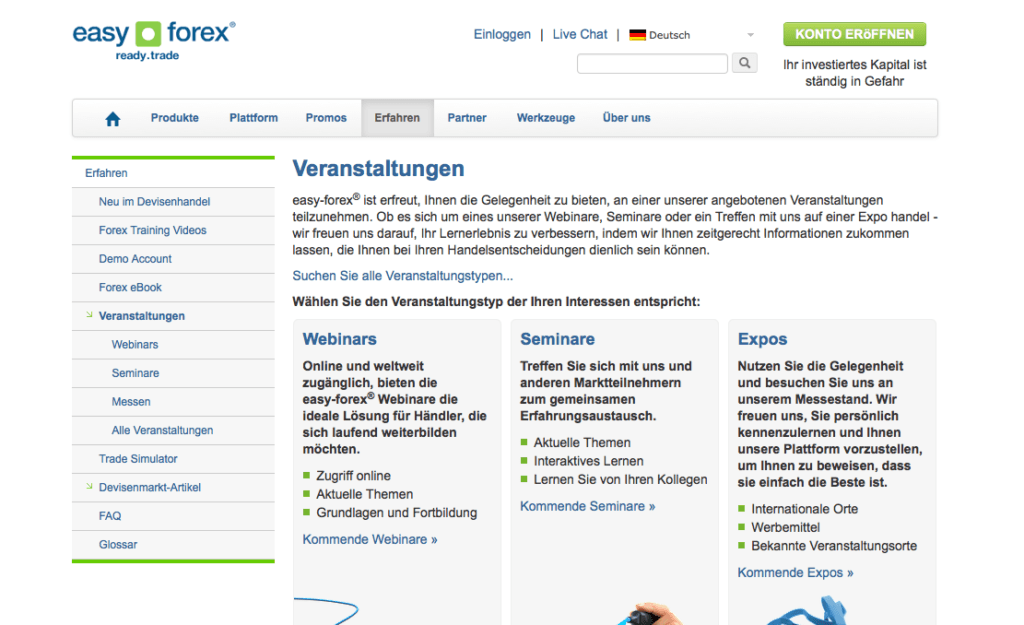Click 'Lernen Sie von Ihren Kollegen' text
This screenshot has width=1024, height=625.
tap(620, 479)
